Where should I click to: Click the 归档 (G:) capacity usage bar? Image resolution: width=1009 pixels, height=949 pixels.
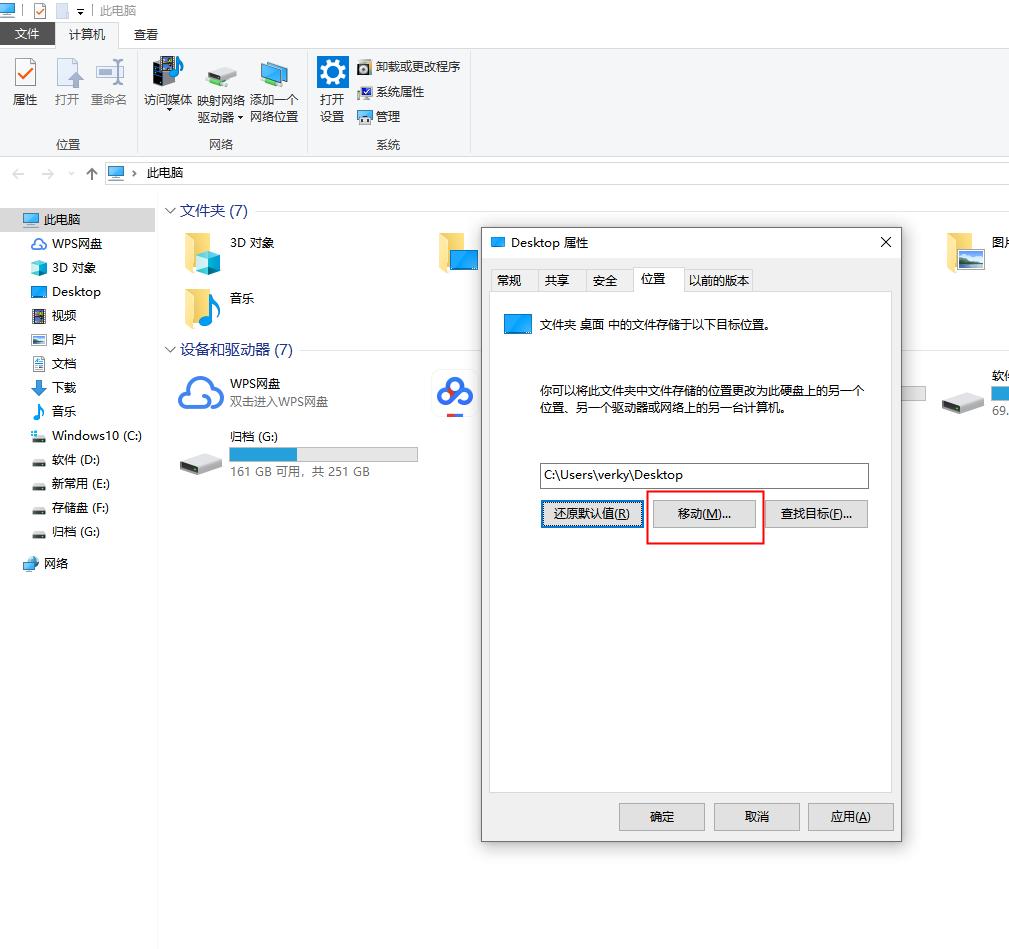point(324,454)
